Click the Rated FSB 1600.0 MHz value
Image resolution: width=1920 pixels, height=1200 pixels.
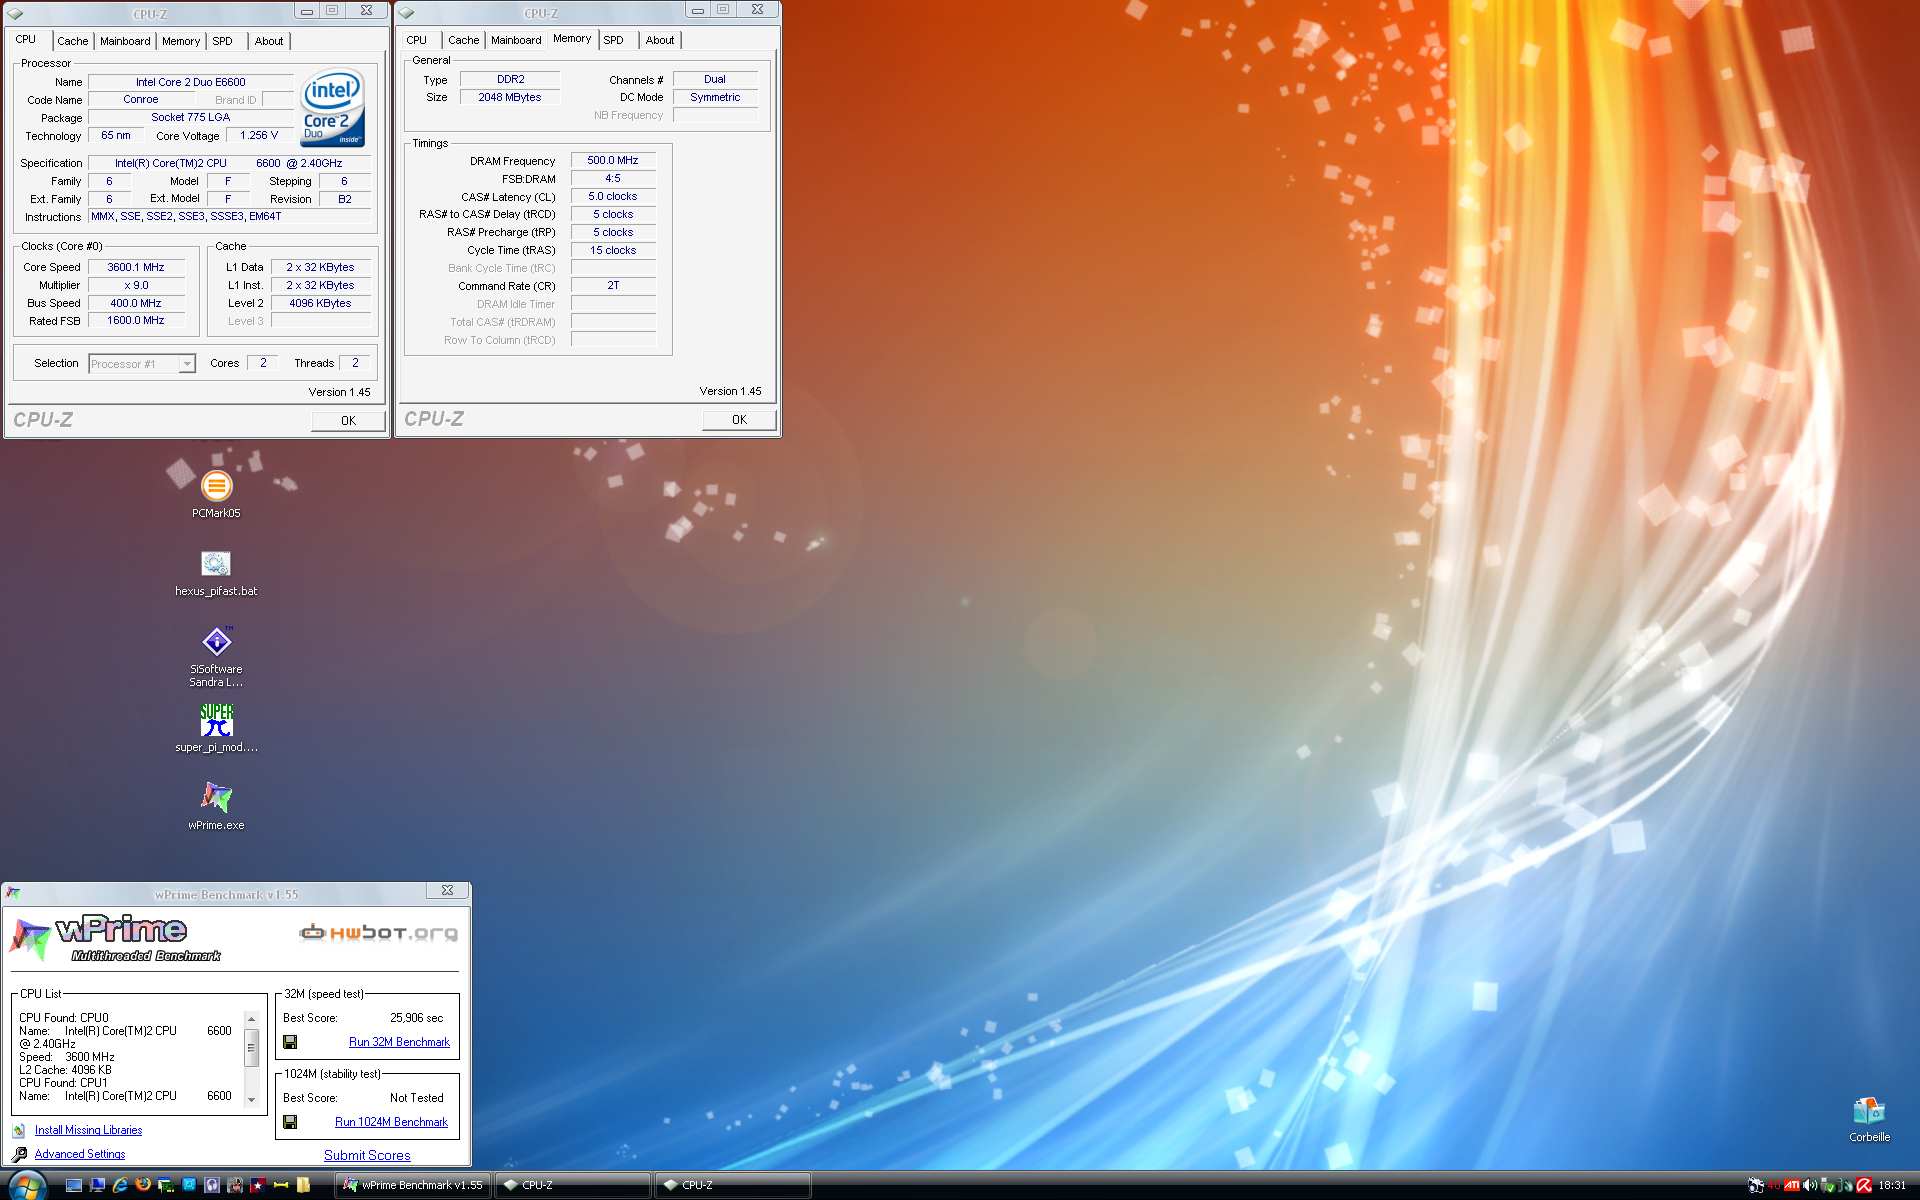(136, 320)
